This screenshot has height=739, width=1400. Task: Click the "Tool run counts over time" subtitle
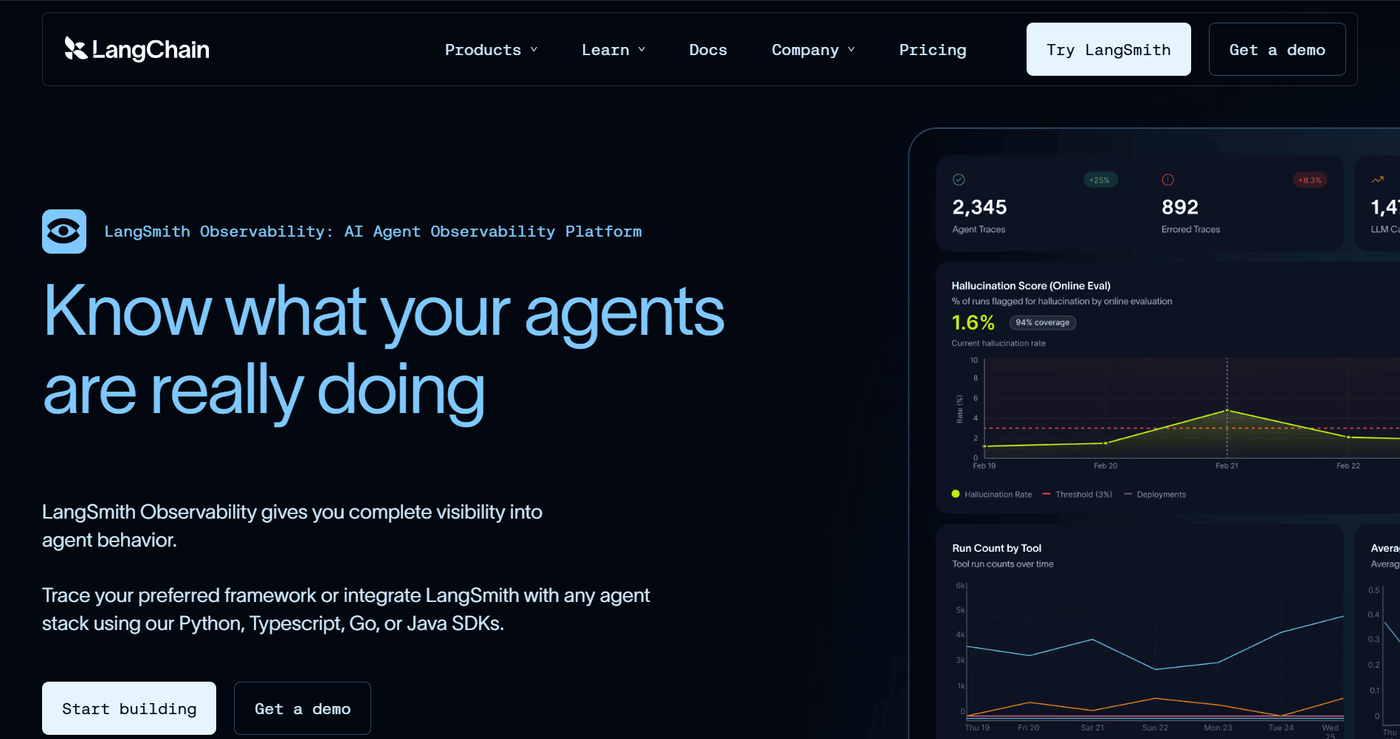1003,564
